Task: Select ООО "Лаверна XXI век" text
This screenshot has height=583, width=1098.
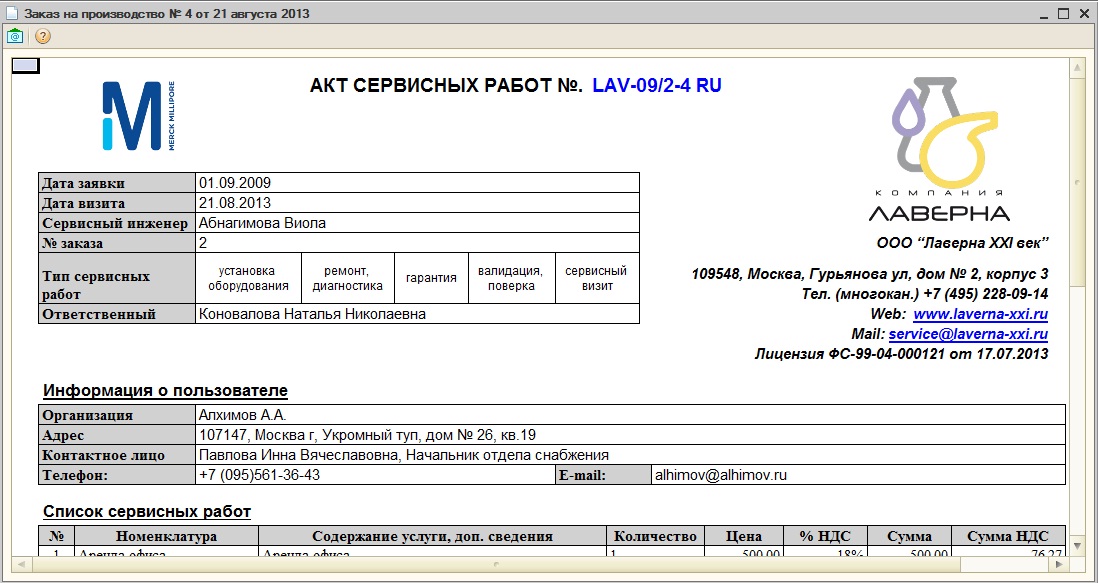Action: point(962,243)
